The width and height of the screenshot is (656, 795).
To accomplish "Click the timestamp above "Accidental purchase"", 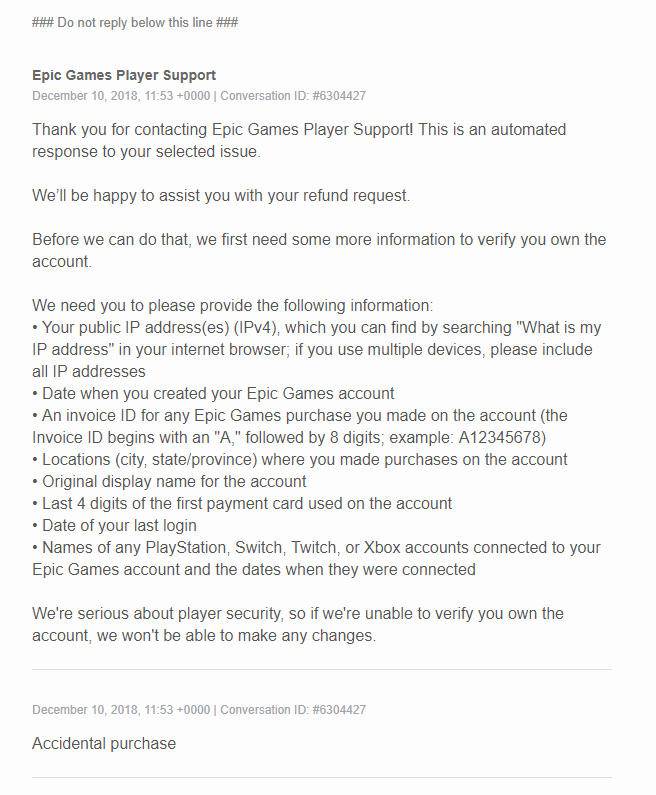I will [x=121, y=710].
